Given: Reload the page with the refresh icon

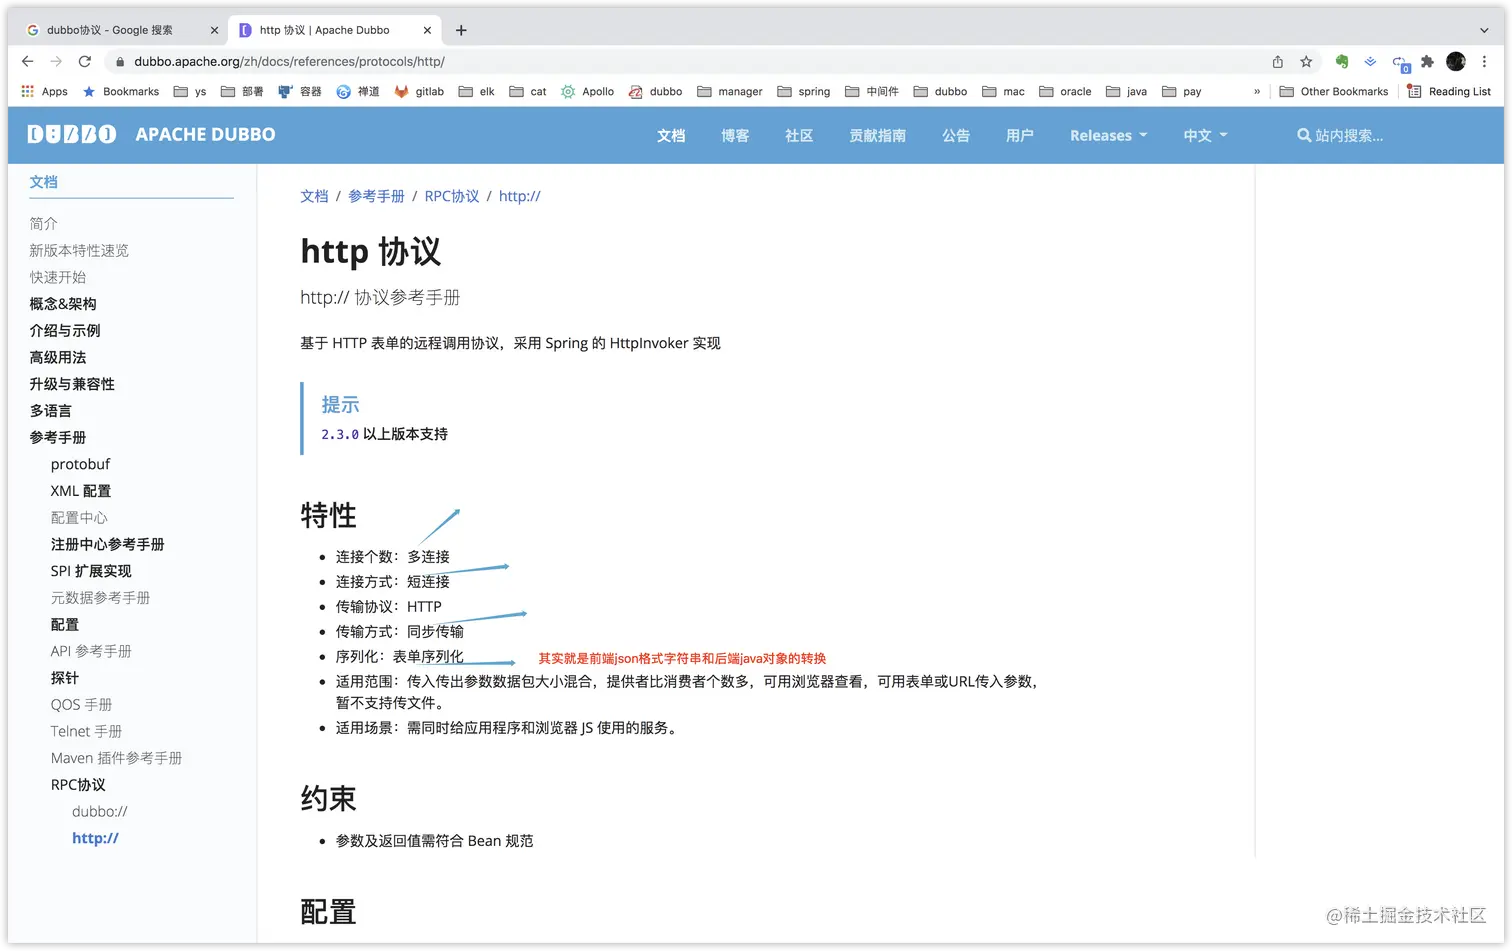Looking at the screenshot, I should [x=85, y=61].
